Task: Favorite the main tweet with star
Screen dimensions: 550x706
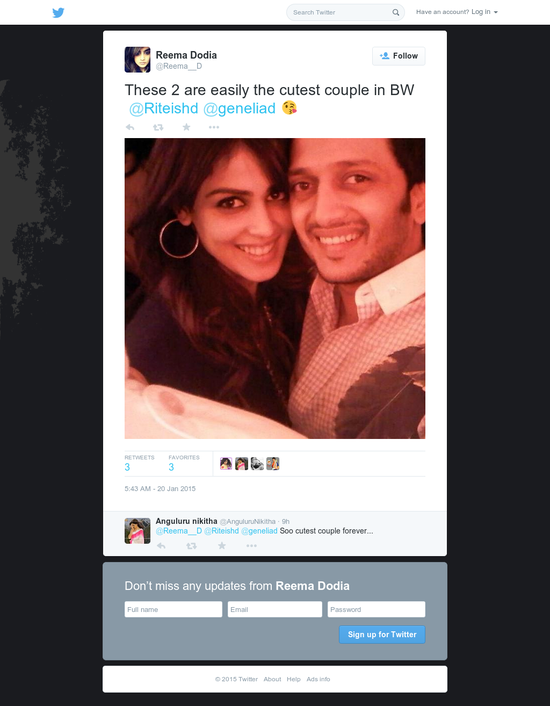Action: point(186,127)
